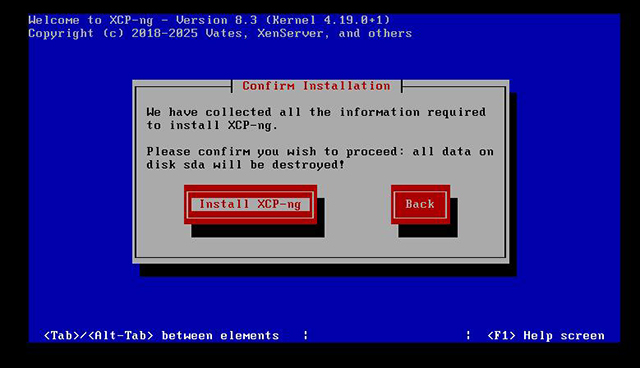Click the '<F1> Help screen' hint

[546, 336]
